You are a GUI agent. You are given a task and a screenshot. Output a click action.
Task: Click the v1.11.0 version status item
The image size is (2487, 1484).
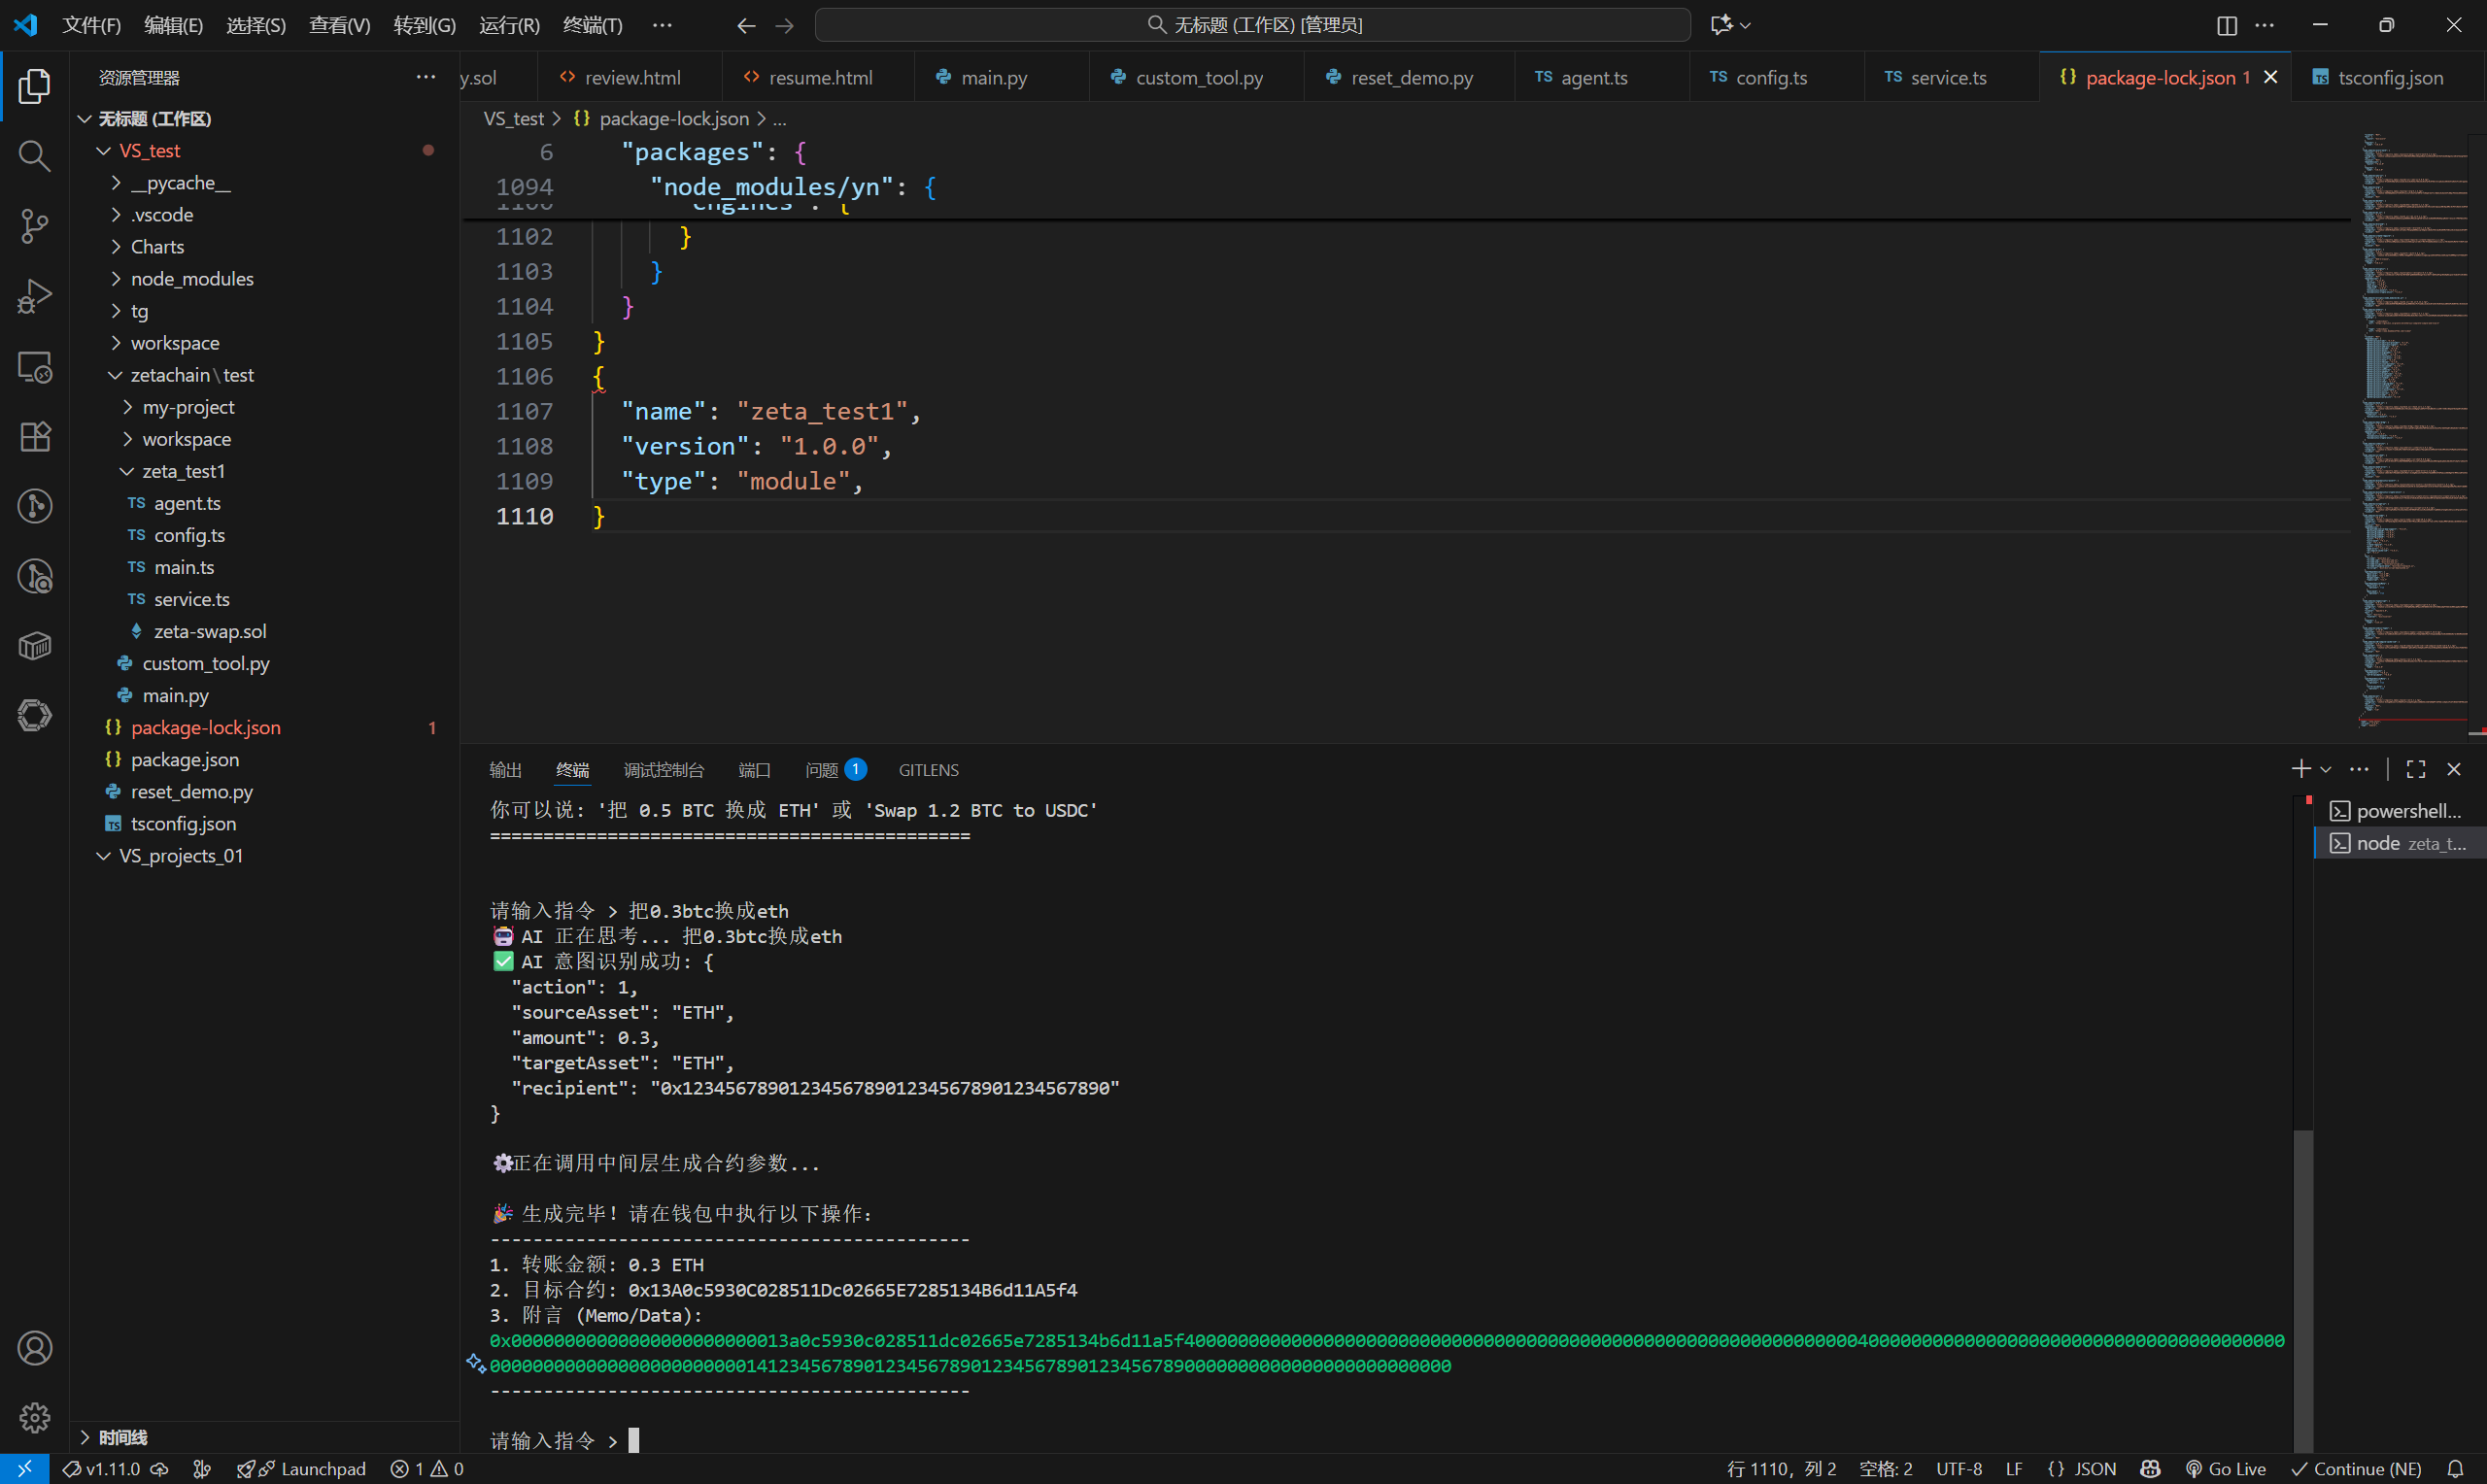(114, 1469)
